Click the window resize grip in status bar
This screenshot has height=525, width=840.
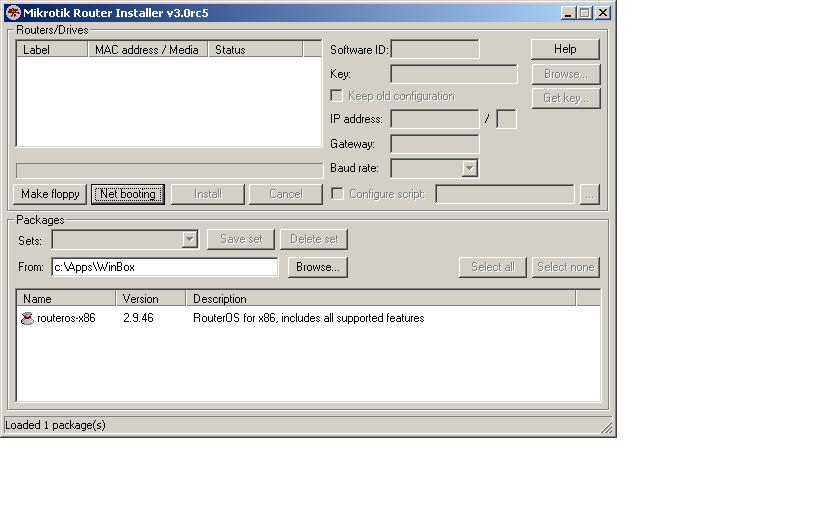click(x=606, y=427)
